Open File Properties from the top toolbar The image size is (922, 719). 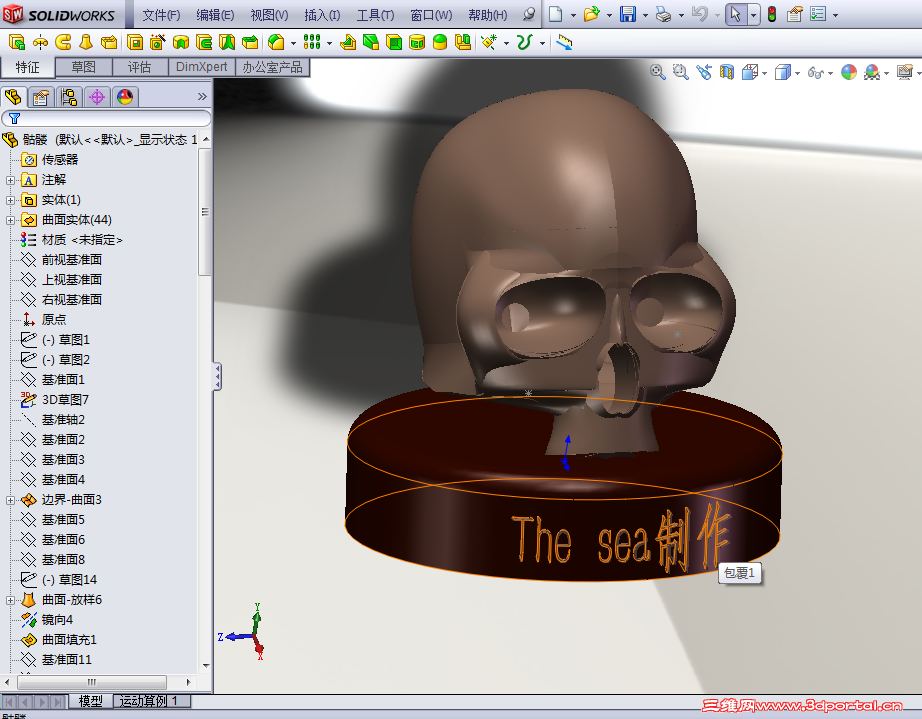pos(794,14)
